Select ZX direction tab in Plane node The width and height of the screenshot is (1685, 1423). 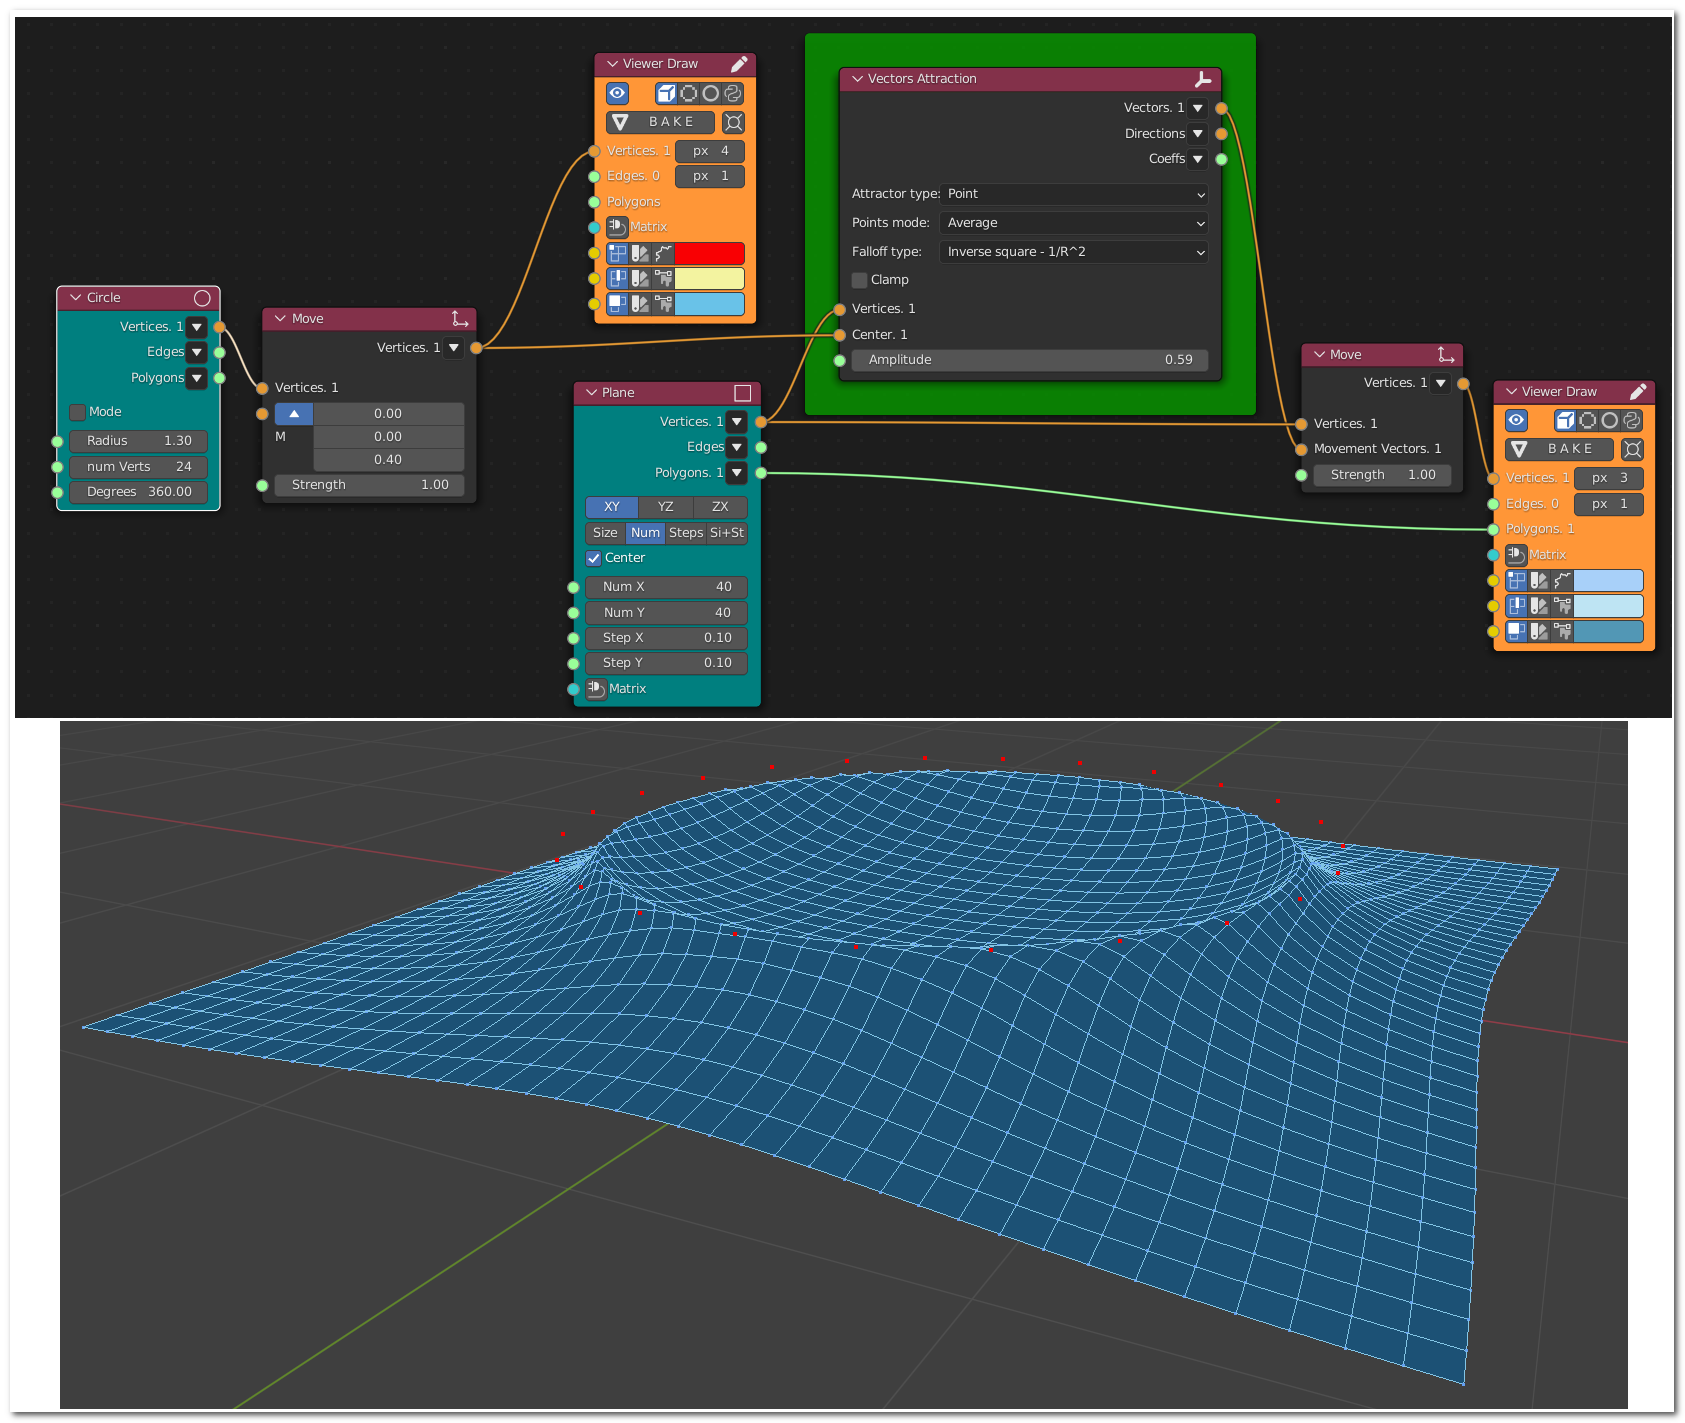coord(720,507)
